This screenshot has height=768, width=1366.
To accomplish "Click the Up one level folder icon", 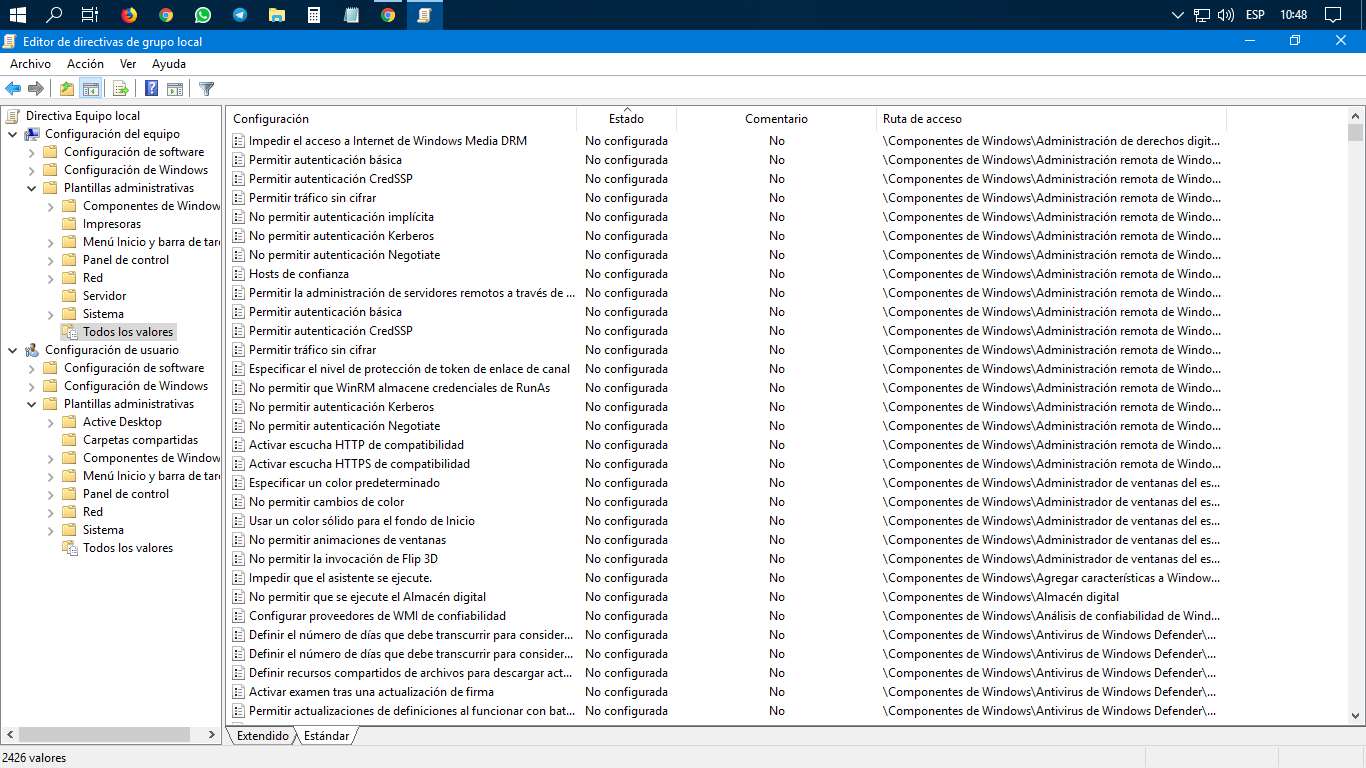I will 67,88.
